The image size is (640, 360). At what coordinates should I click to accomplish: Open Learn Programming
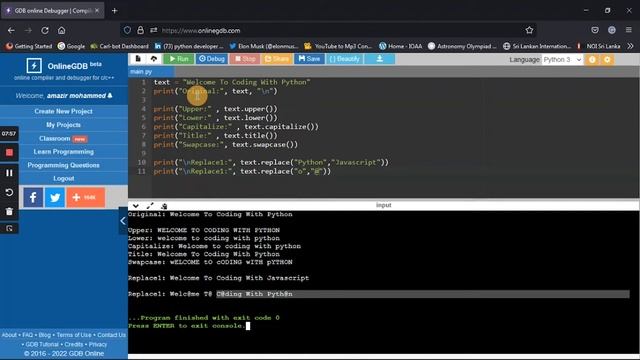pyautogui.click(x=63, y=151)
